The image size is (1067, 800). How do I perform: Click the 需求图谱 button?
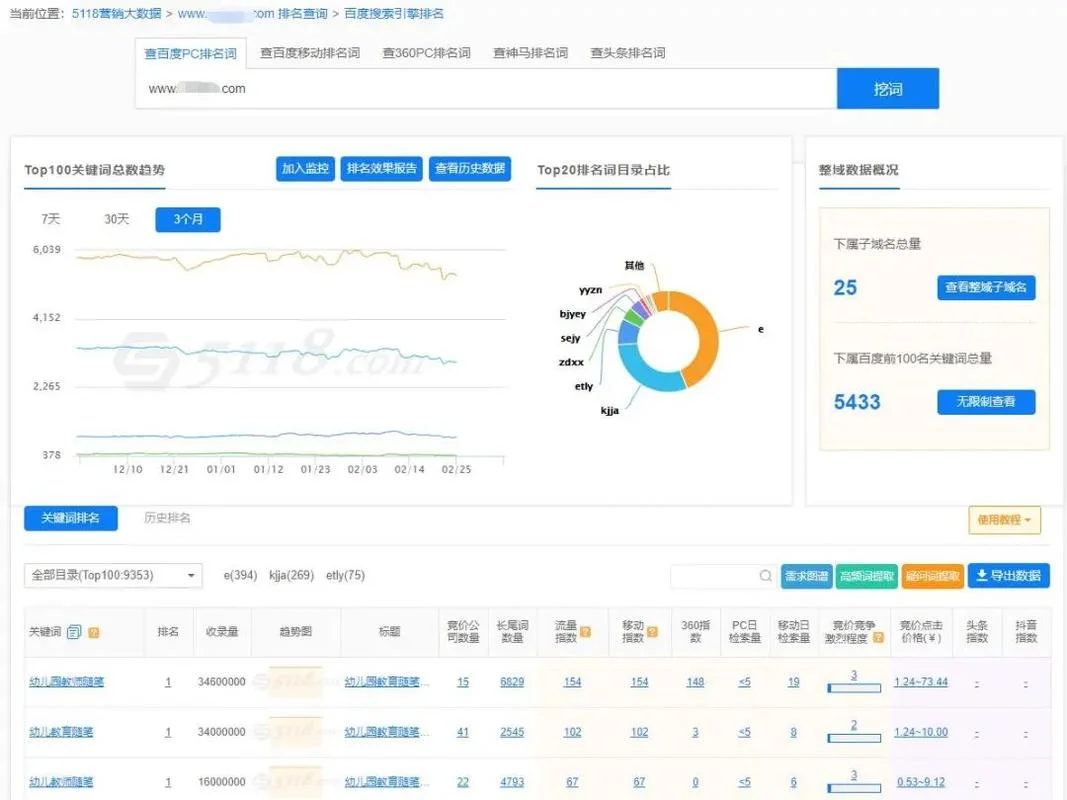pos(806,576)
